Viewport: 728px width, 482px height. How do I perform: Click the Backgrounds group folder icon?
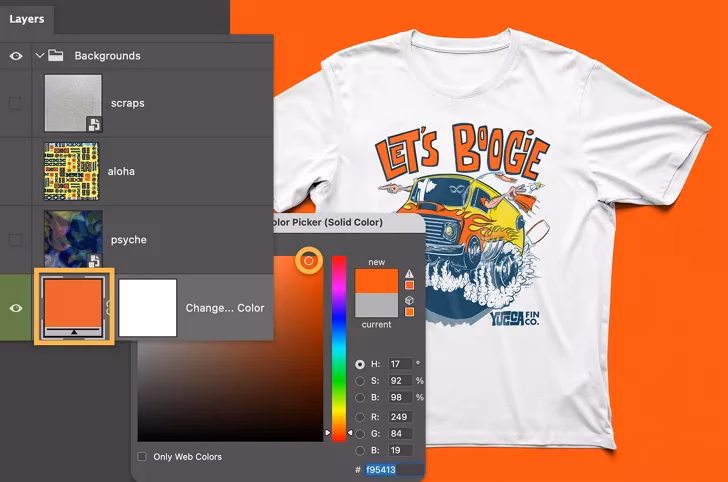click(x=58, y=56)
